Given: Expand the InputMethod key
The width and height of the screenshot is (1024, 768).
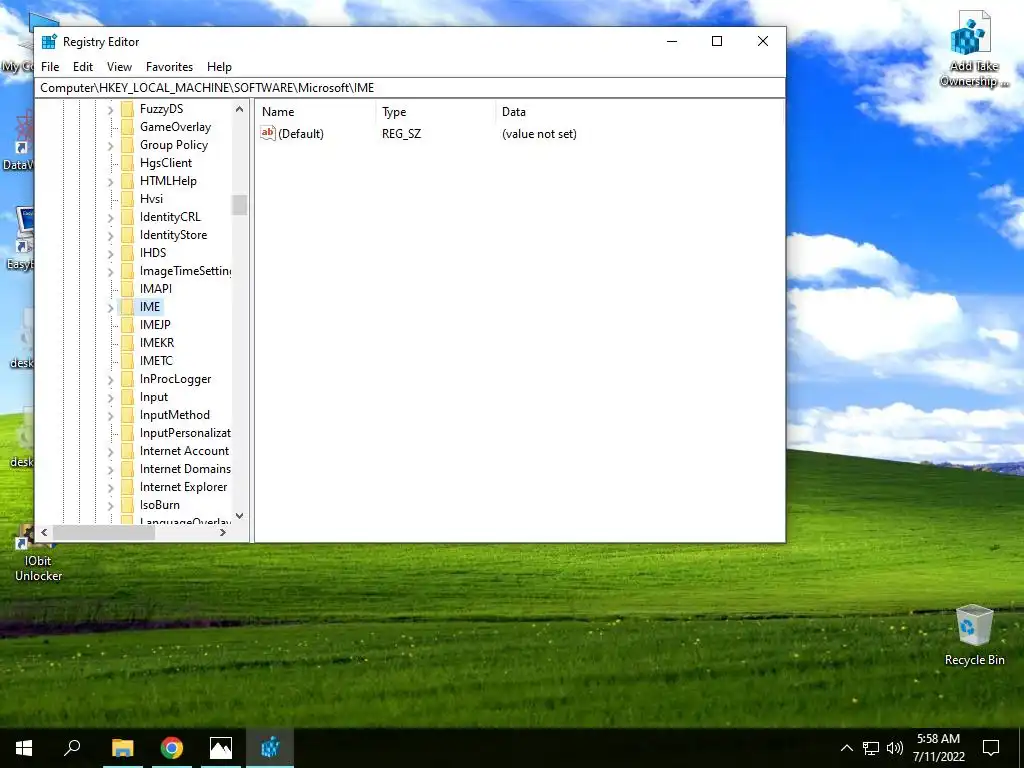Looking at the screenshot, I should tap(110, 415).
